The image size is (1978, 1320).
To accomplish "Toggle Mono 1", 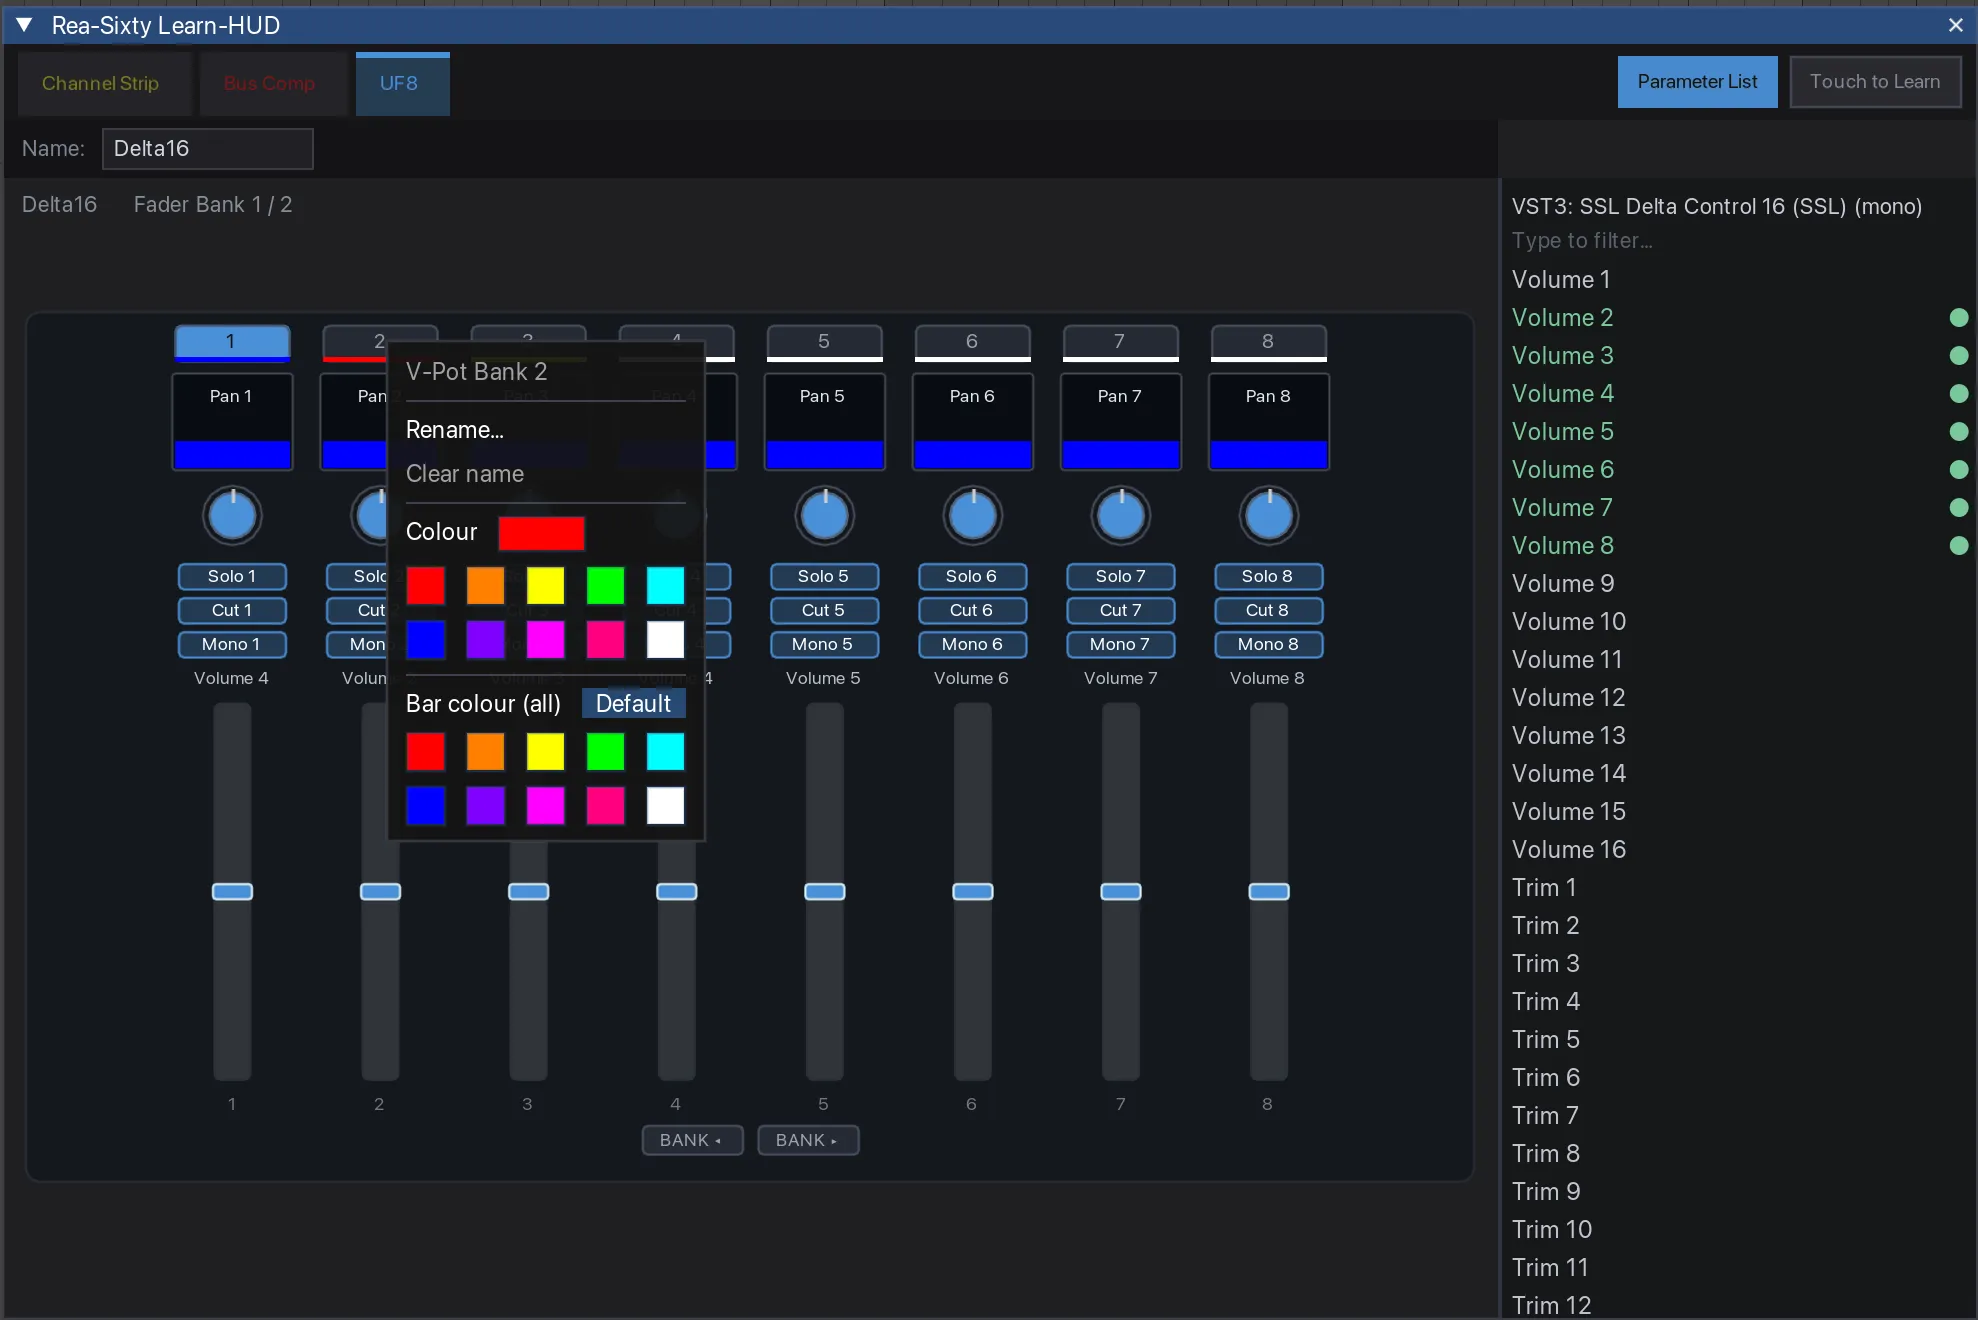I will (x=232, y=645).
